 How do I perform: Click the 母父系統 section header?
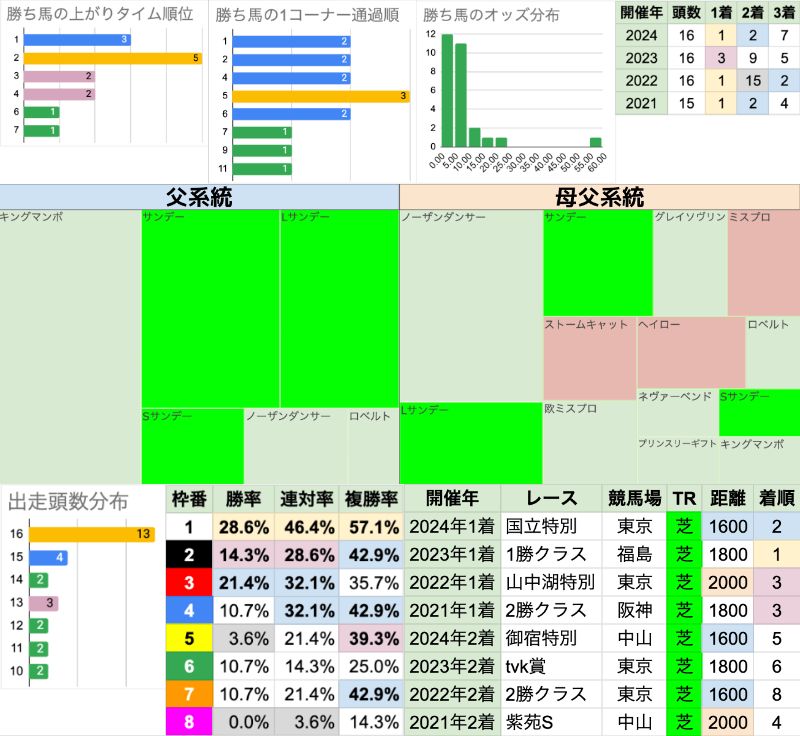coord(599,197)
